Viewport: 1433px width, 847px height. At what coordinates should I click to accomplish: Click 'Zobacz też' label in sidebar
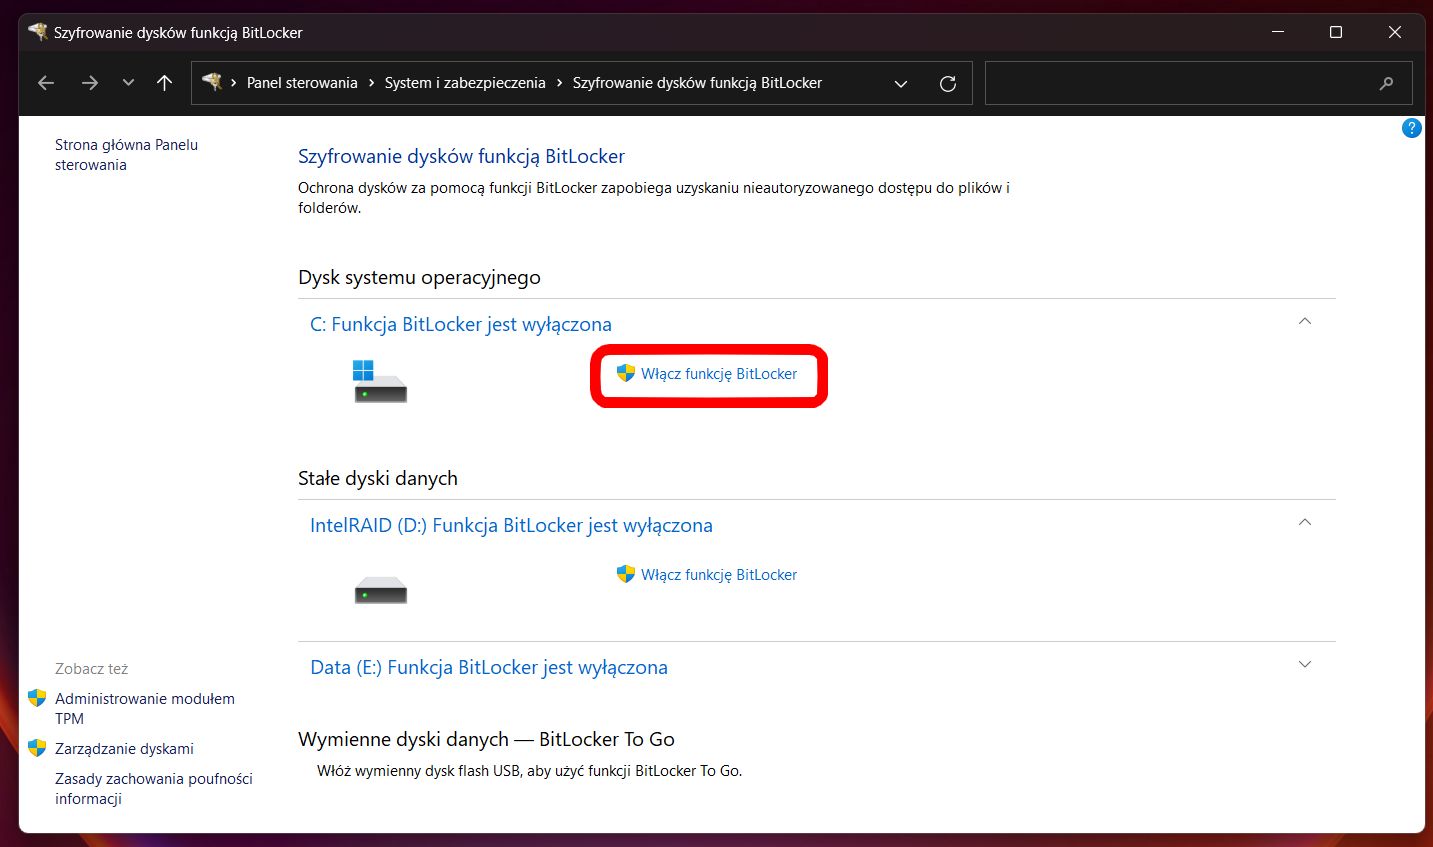[x=91, y=668]
